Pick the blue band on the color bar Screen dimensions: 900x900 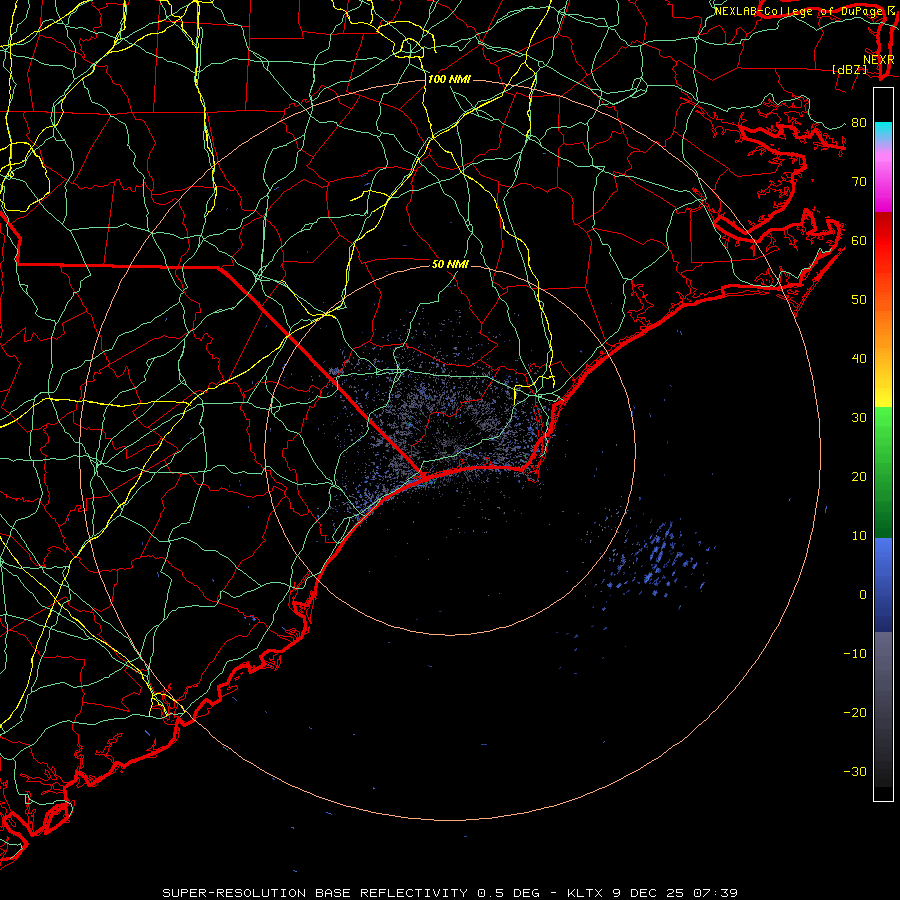[x=883, y=585]
